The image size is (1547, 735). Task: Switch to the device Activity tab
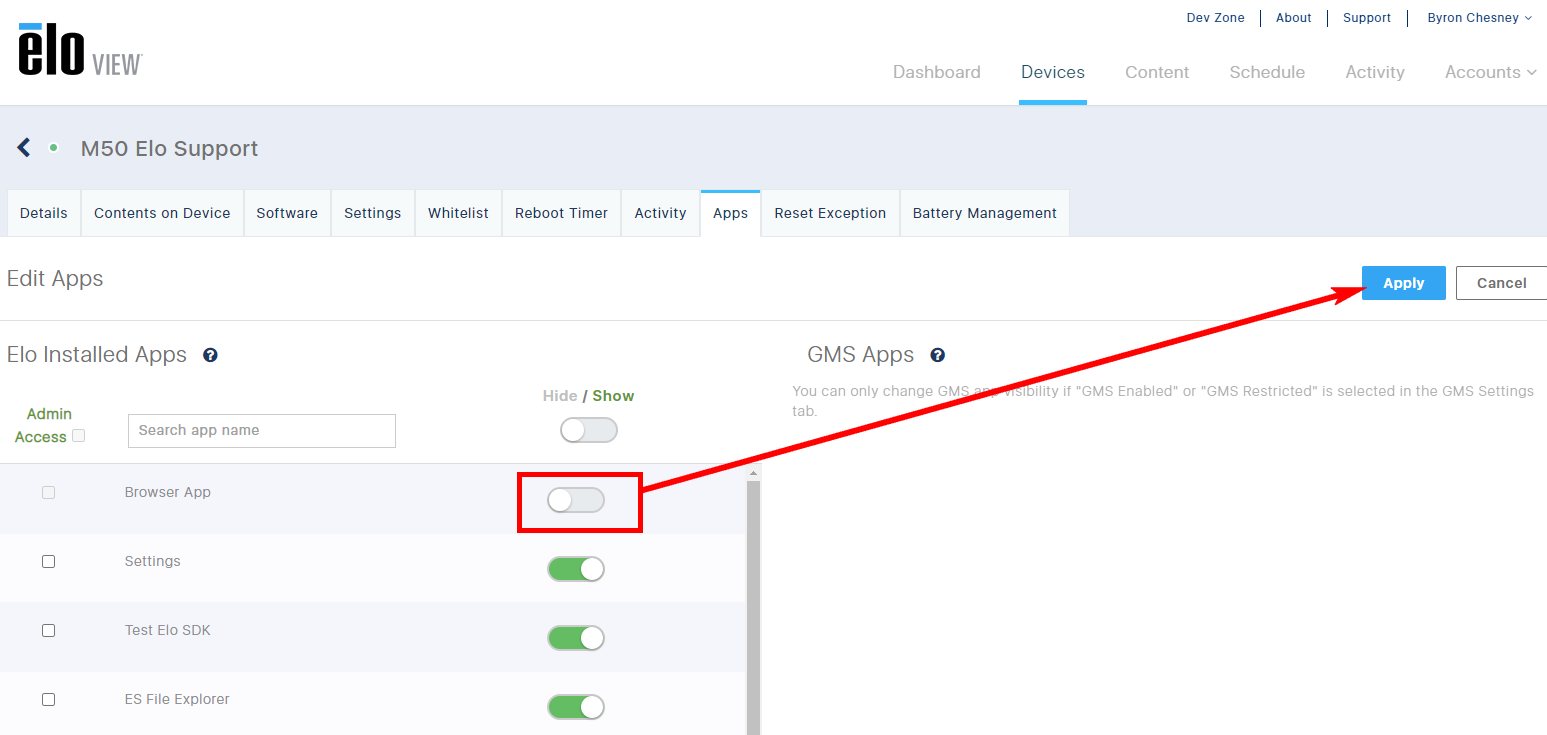661,213
